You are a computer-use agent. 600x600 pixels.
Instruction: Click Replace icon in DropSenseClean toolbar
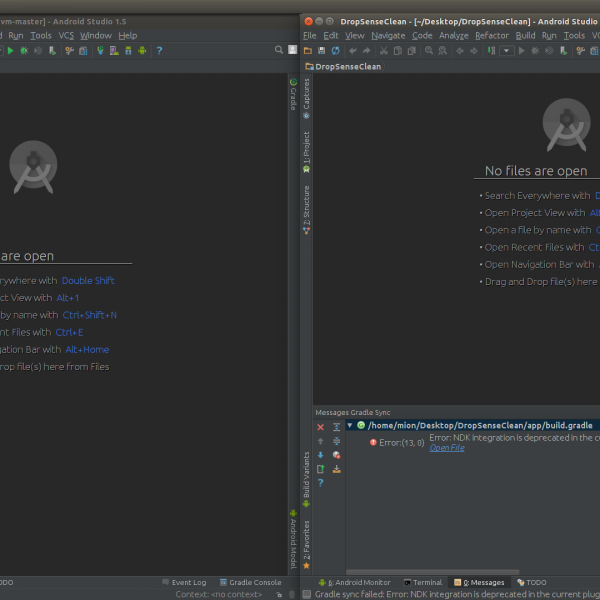(443, 51)
